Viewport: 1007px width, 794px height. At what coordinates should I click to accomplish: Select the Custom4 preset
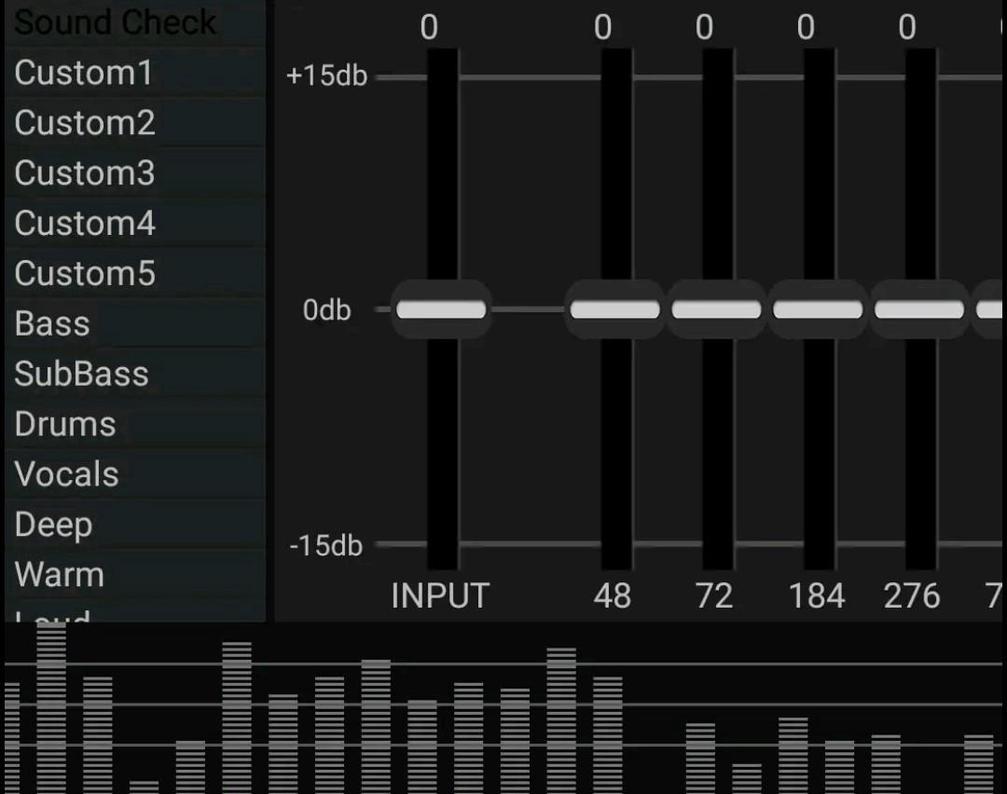[110, 222]
